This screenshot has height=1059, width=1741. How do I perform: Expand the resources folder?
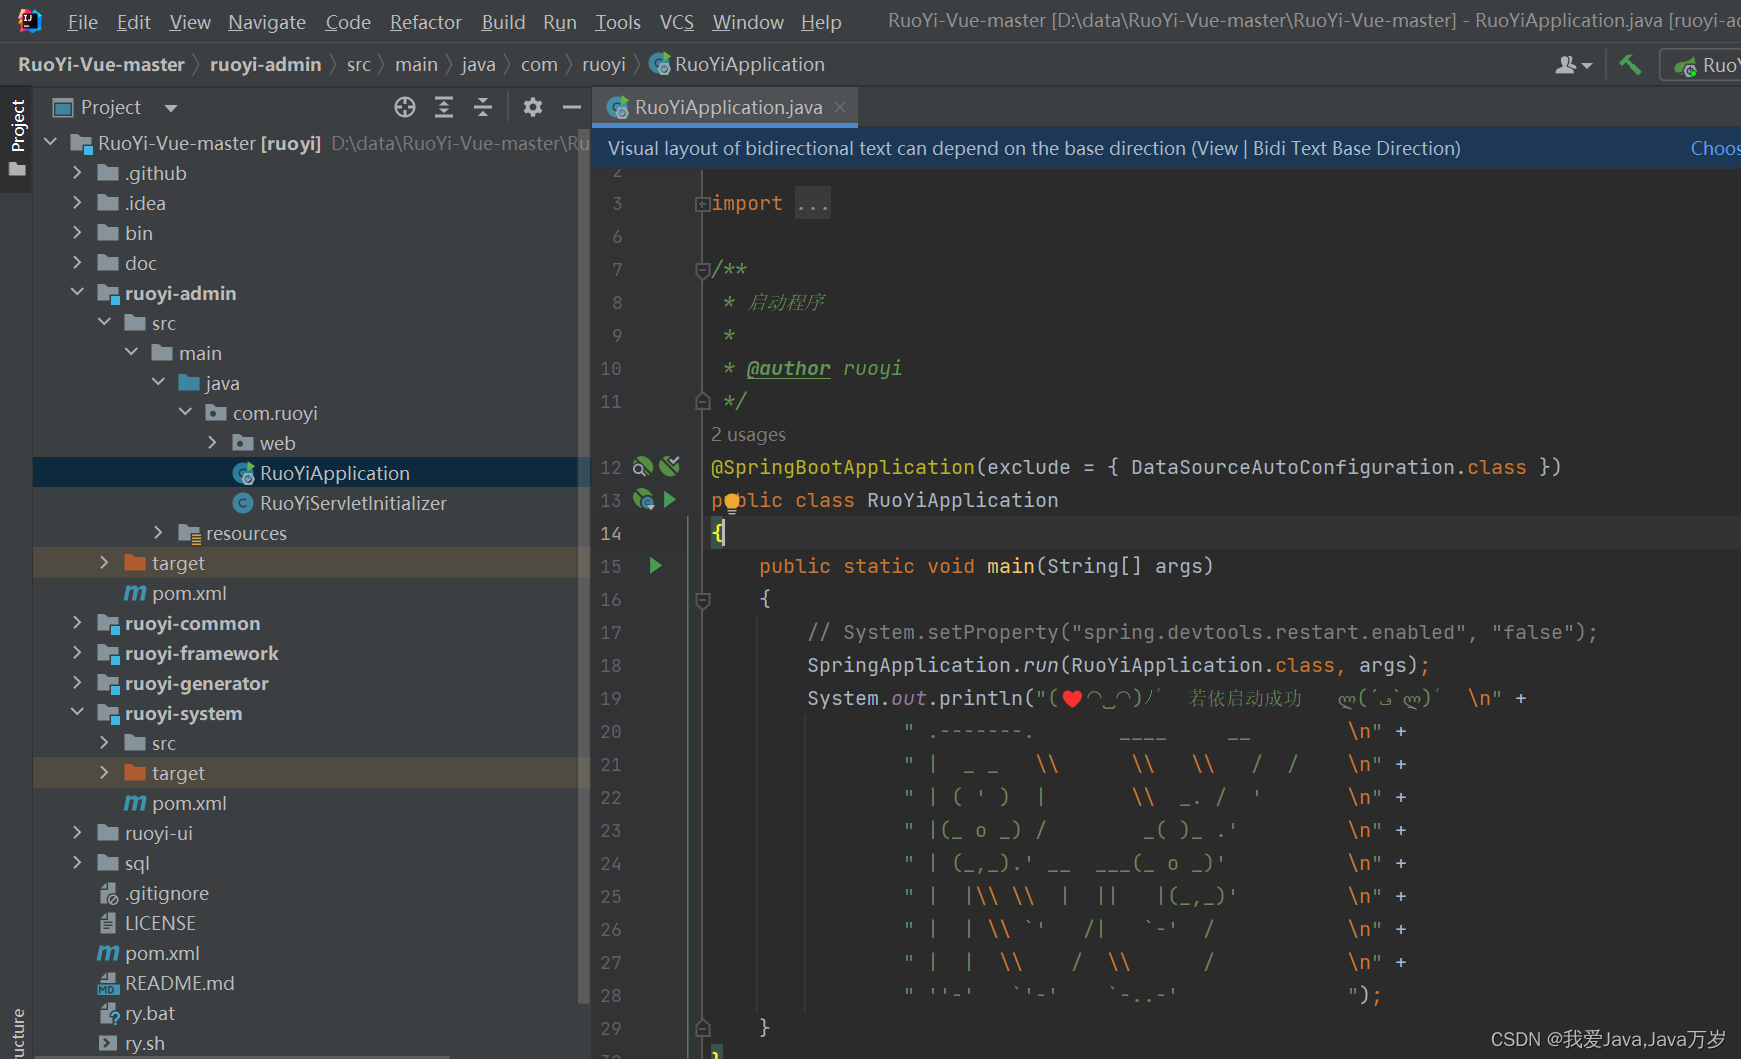158,532
